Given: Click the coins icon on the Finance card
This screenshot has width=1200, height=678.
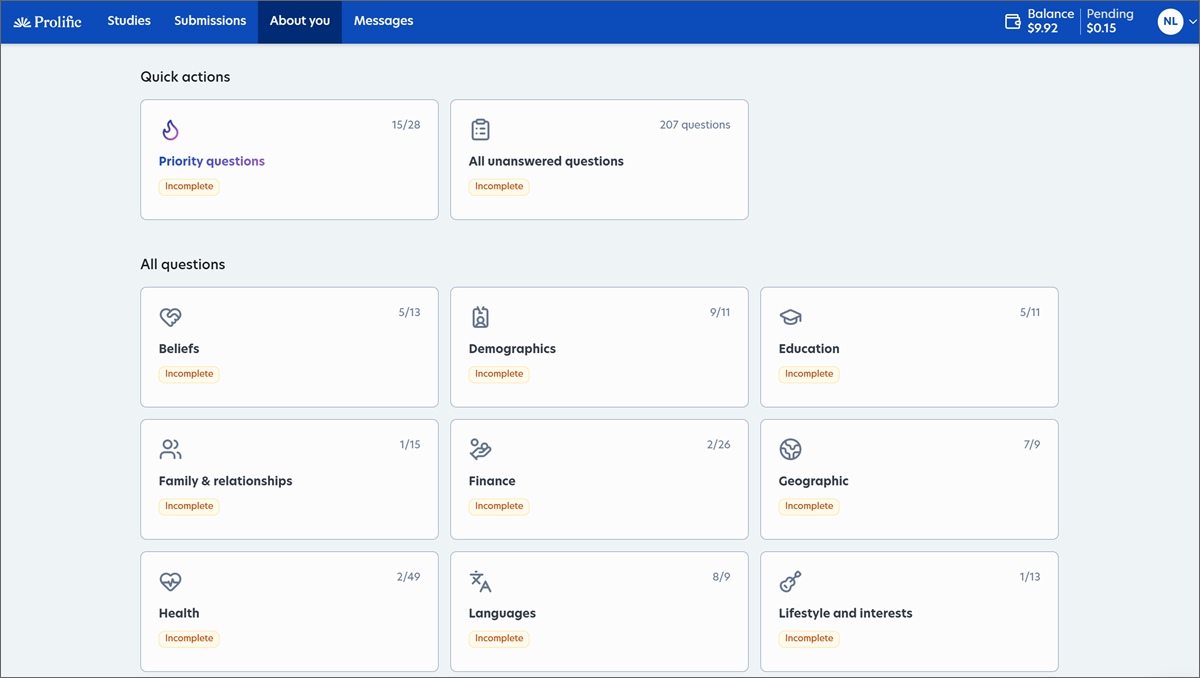Looking at the screenshot, I should point(480,449).
